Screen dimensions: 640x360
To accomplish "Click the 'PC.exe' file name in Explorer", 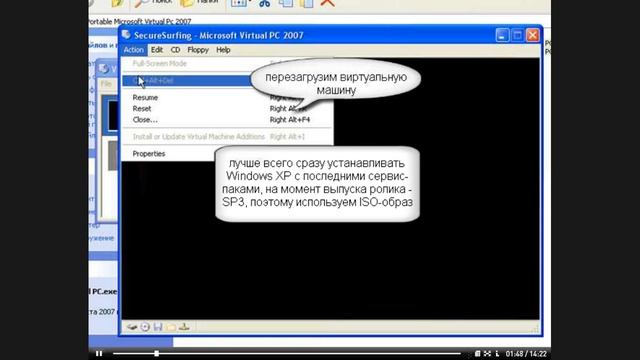I will coord(104,291).
